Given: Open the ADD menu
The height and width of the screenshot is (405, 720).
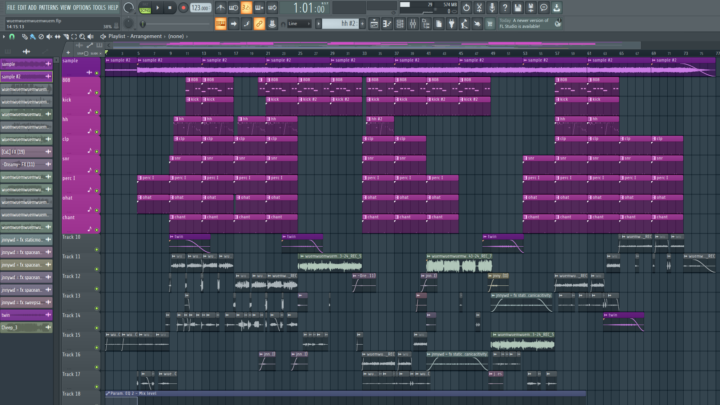Looking at the screenshot, I should point(32,7).
